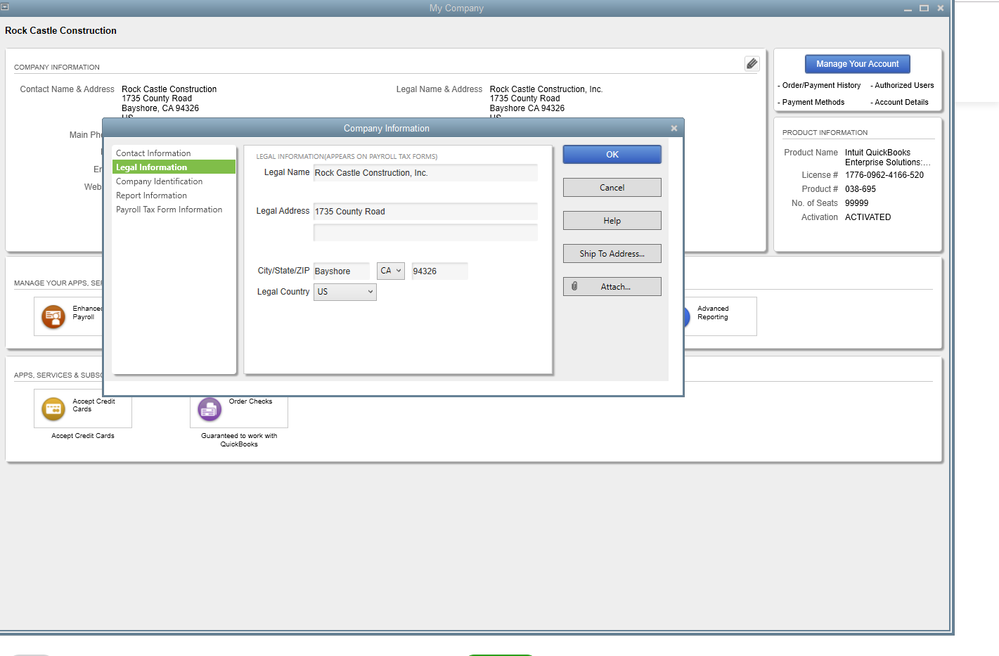Open the Enhanced Payroll app icon
The width and height of the screenshot is (999, 656).
[54, 316]
